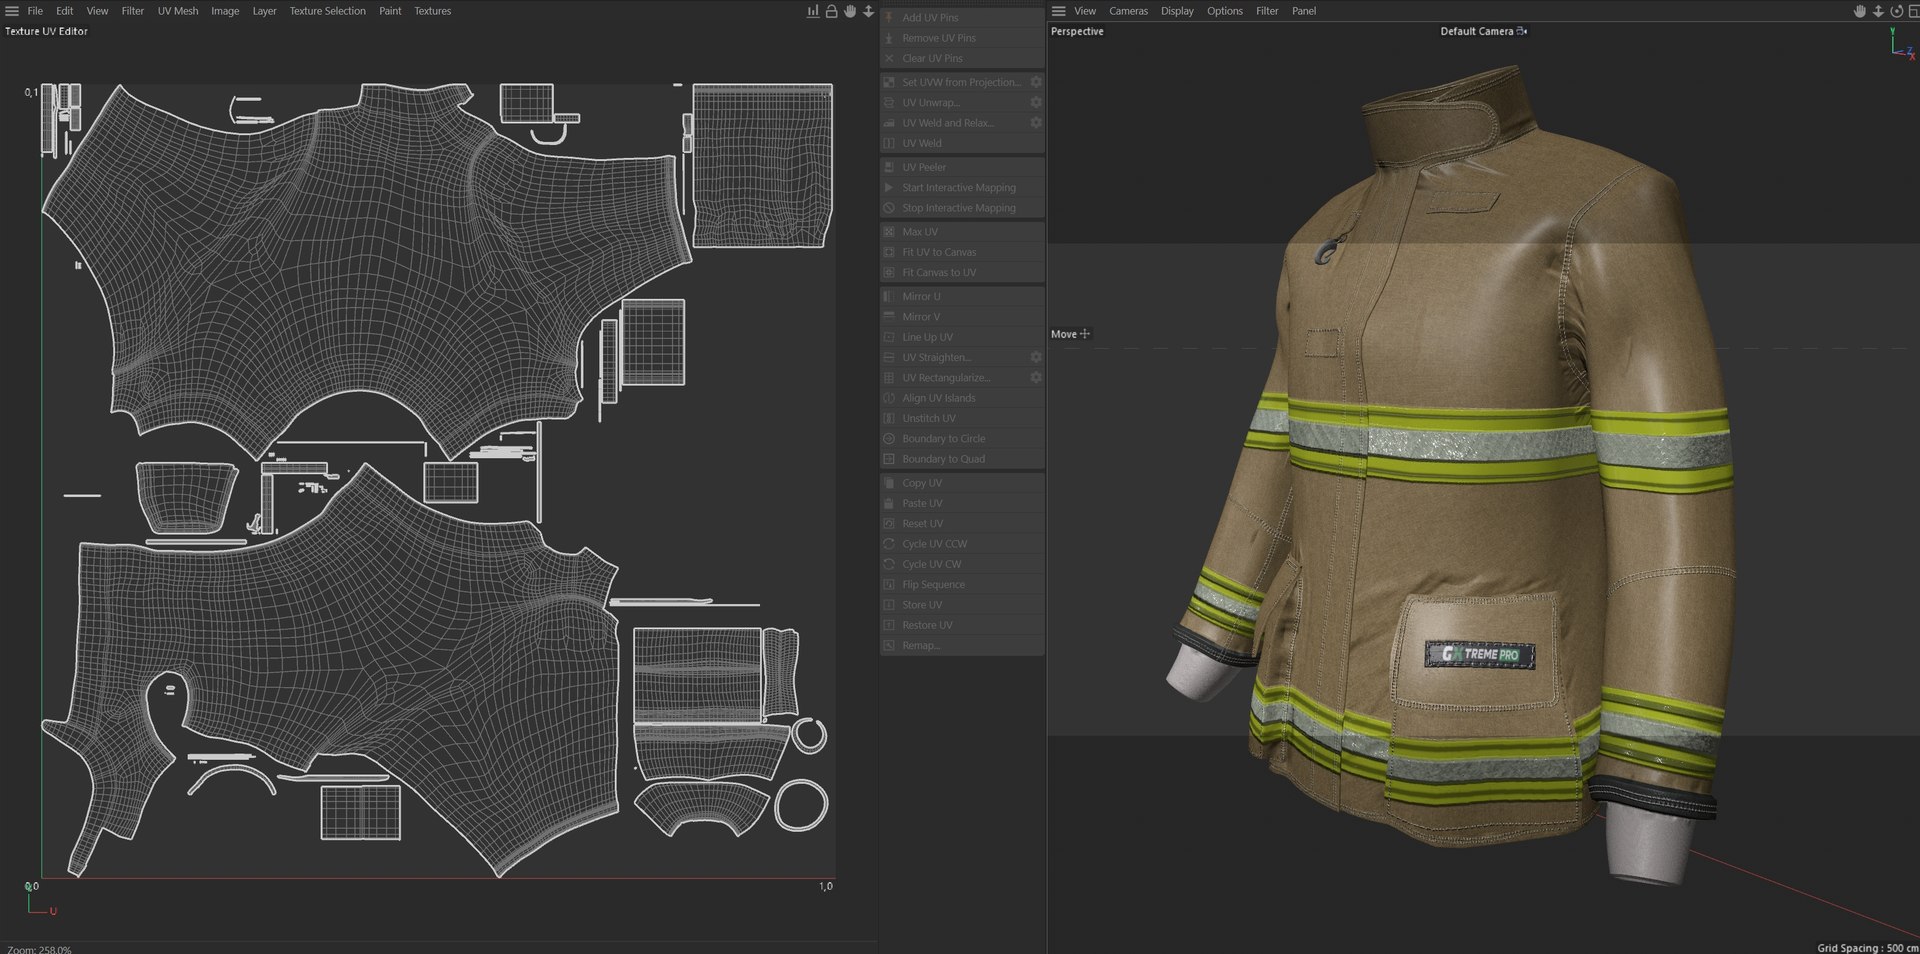Toggle the lock icon in UV editor header
1920x954 pixels.
(x=831, y=11)
